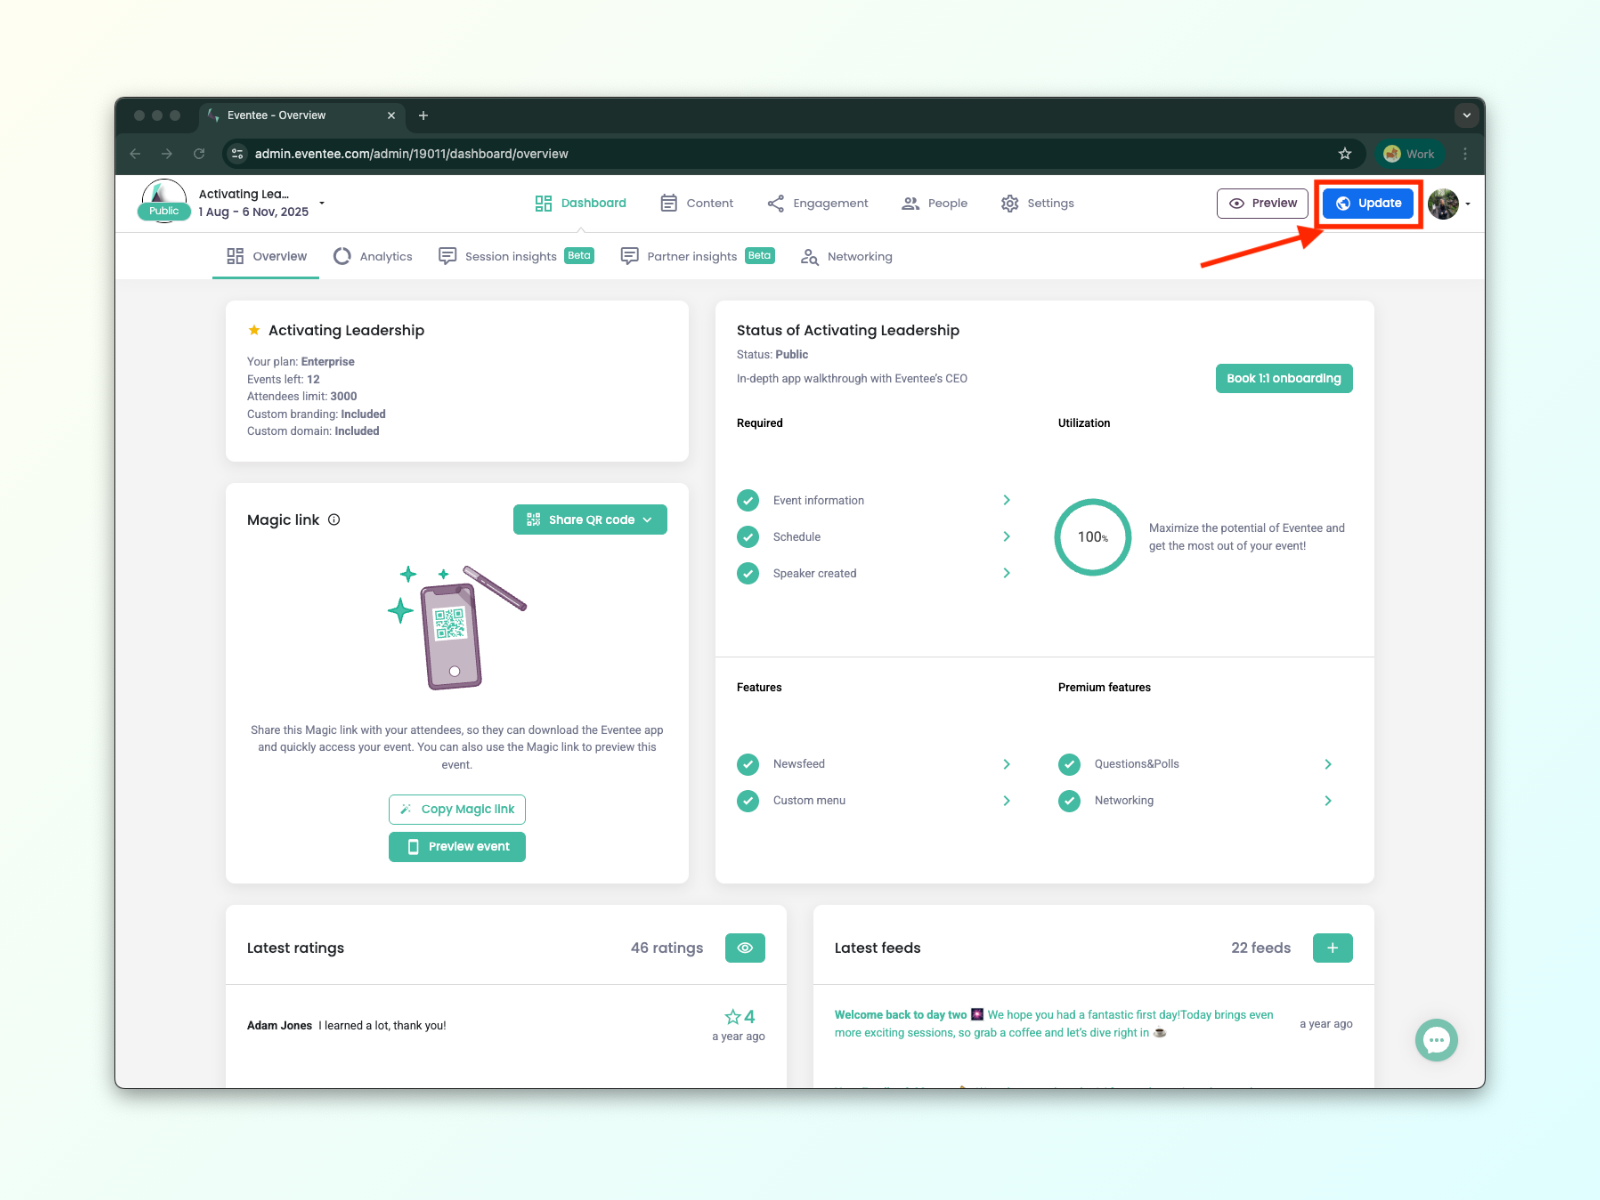Reload the Eventee page
Screen dimensions: 1600x1200
pyautogui.click(x=199, y=154)
